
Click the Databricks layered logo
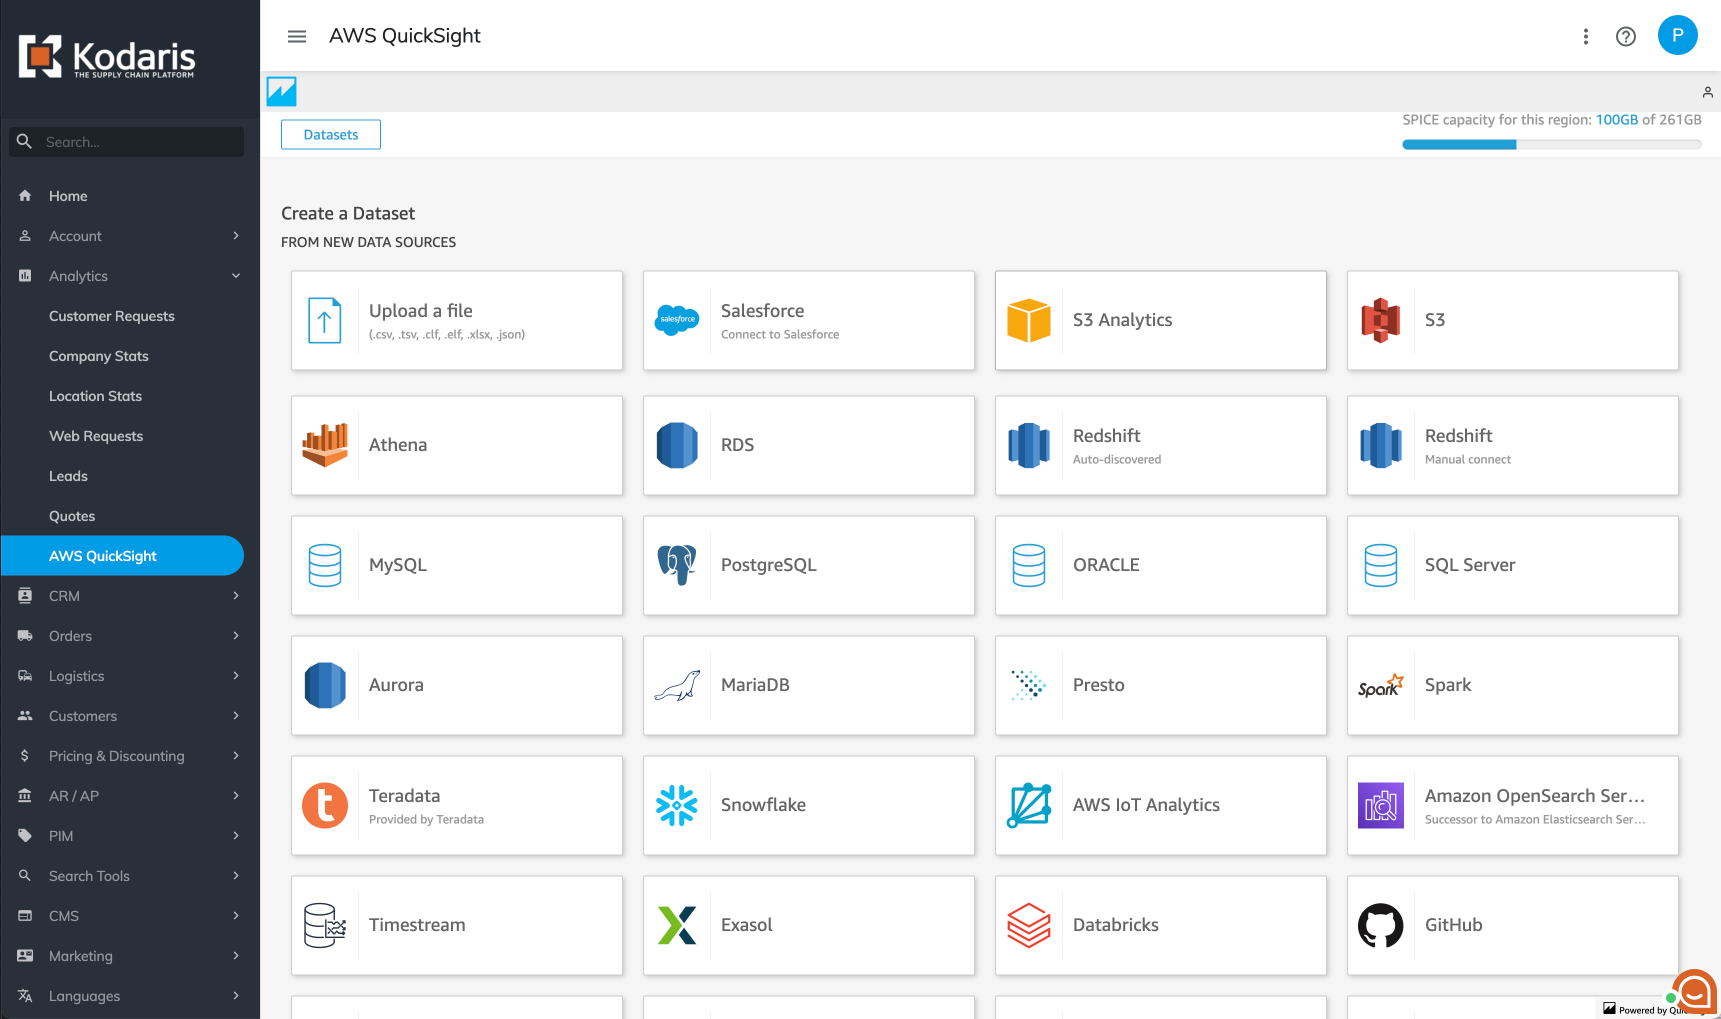point(1029,925)
